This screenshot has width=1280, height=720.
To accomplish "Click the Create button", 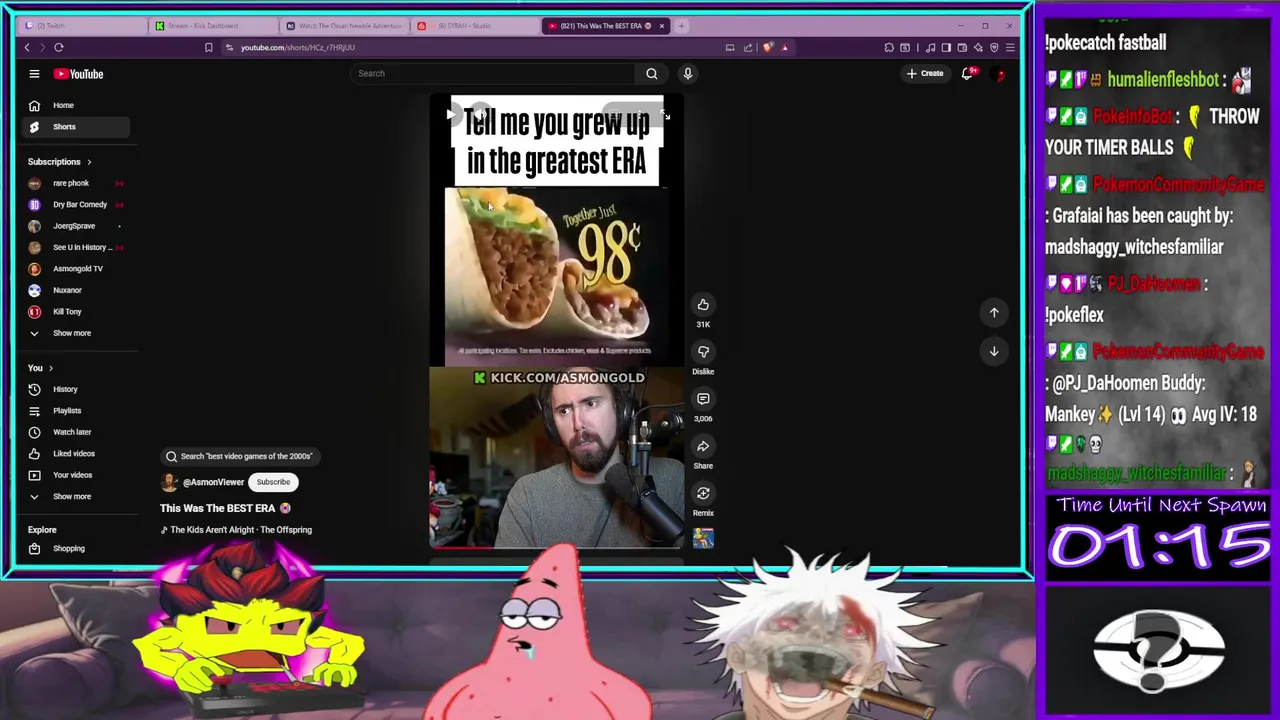I will (x=925, y=73).
